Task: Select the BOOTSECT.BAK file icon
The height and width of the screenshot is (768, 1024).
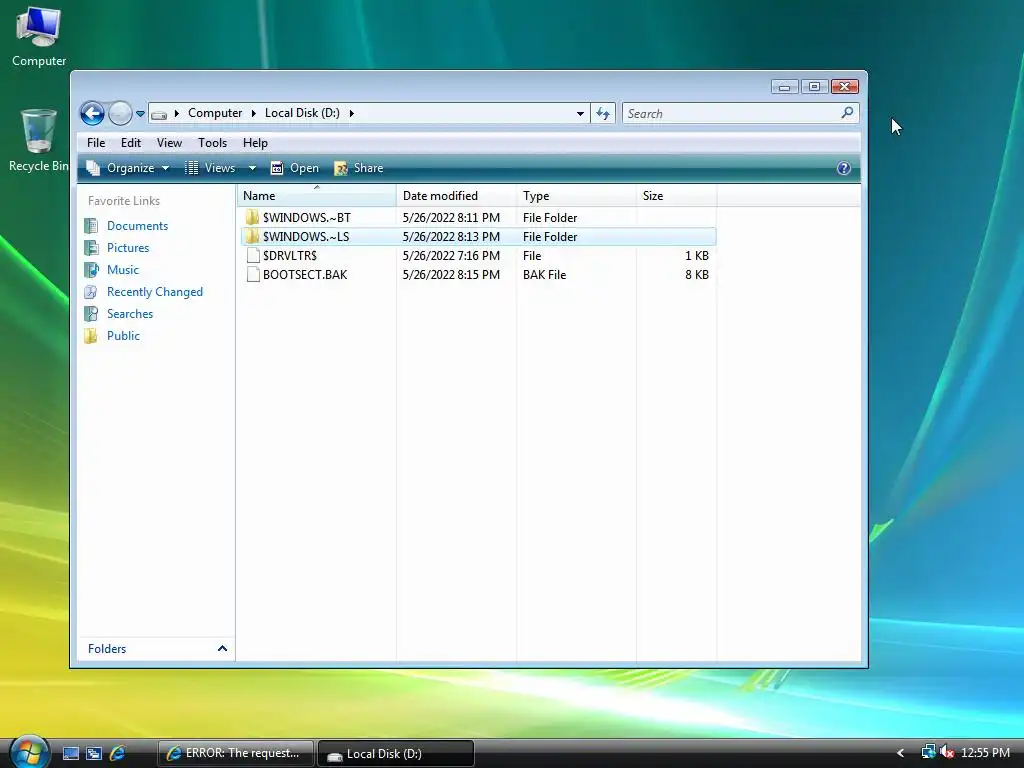Action: tap(253, 274)
